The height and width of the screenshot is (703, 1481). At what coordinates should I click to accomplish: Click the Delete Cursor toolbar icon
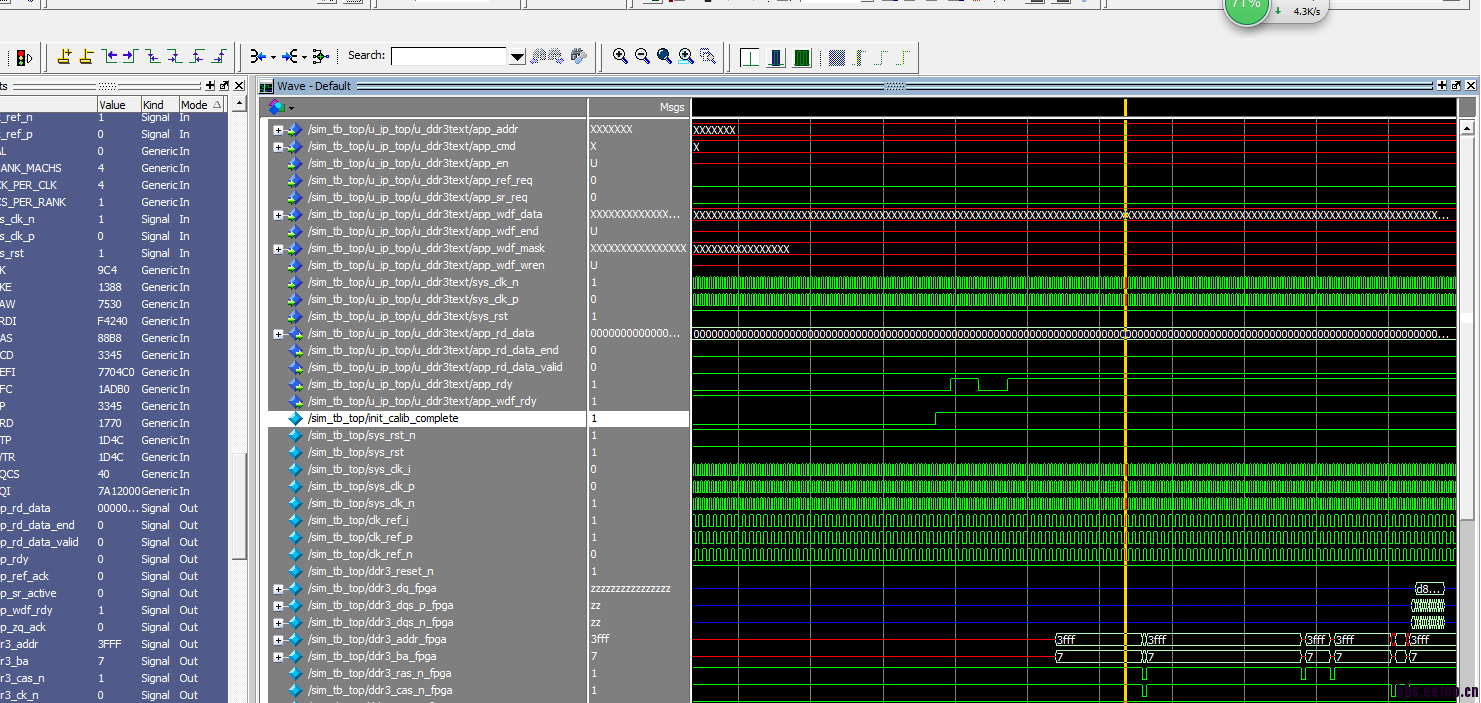click(x=86, y=57)
